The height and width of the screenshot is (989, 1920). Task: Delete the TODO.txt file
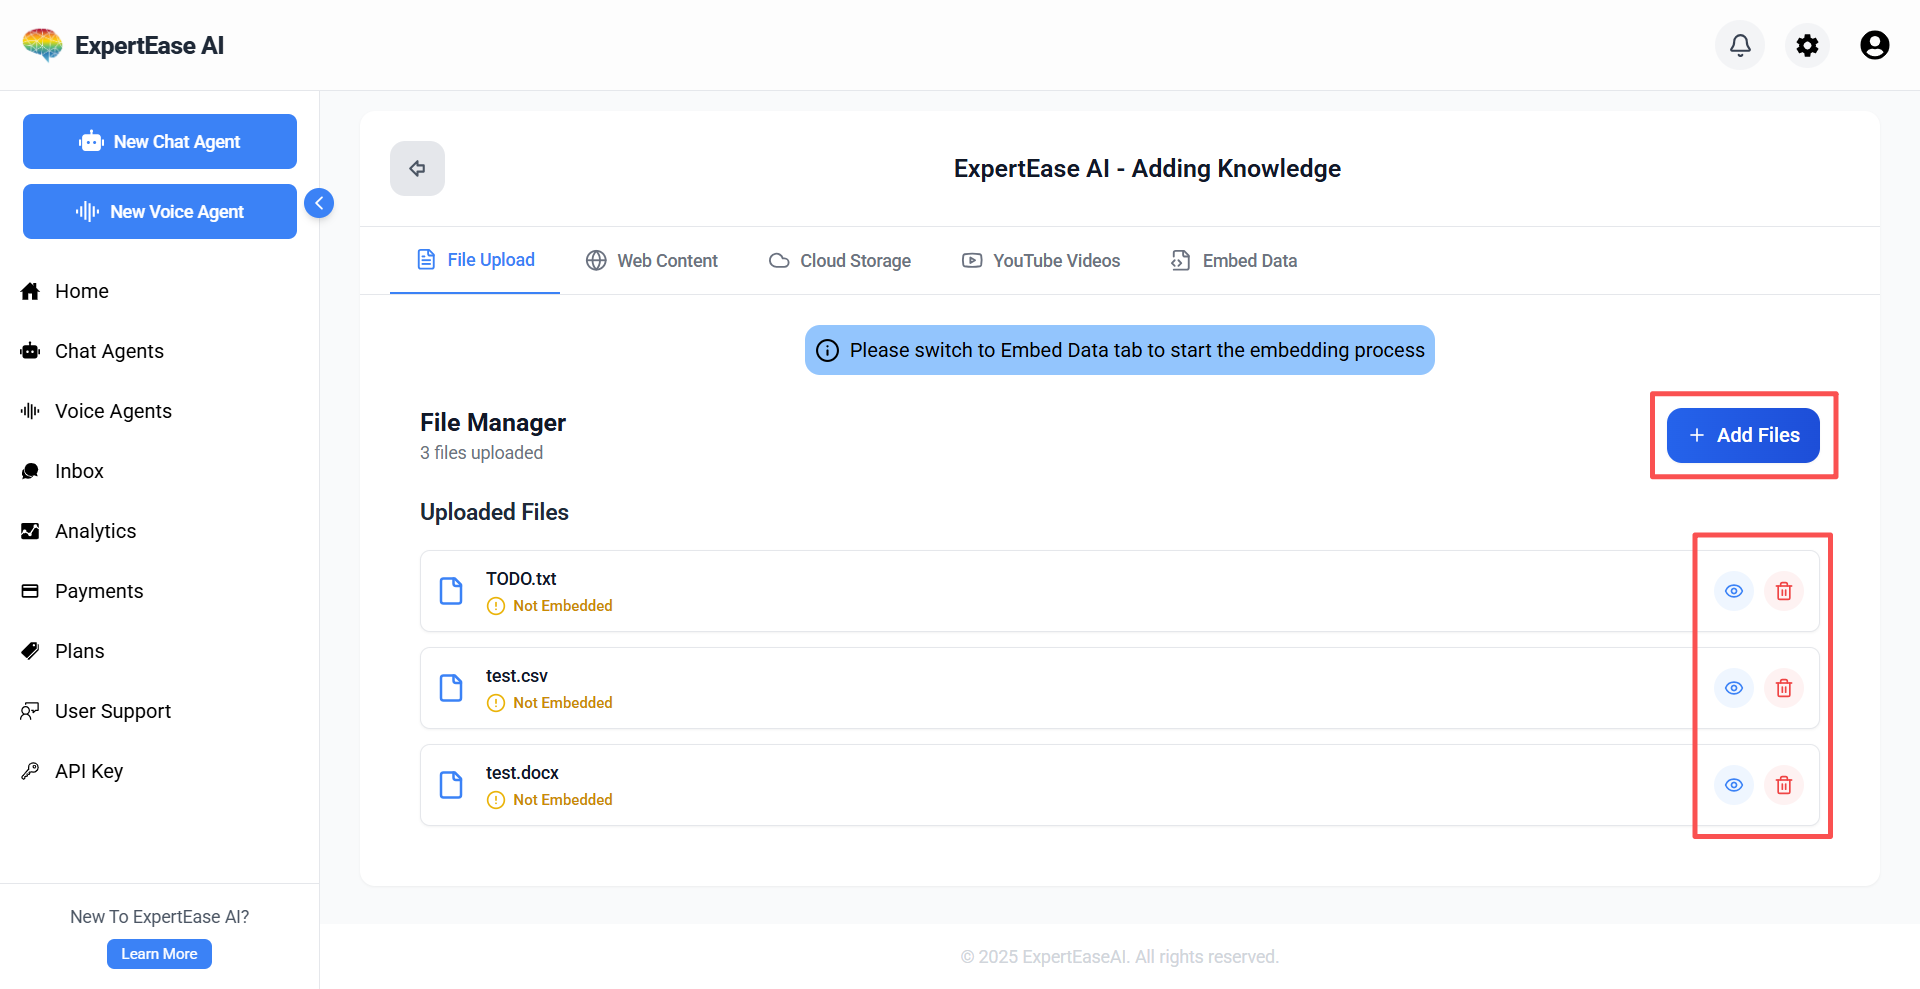coord(1783,591)
